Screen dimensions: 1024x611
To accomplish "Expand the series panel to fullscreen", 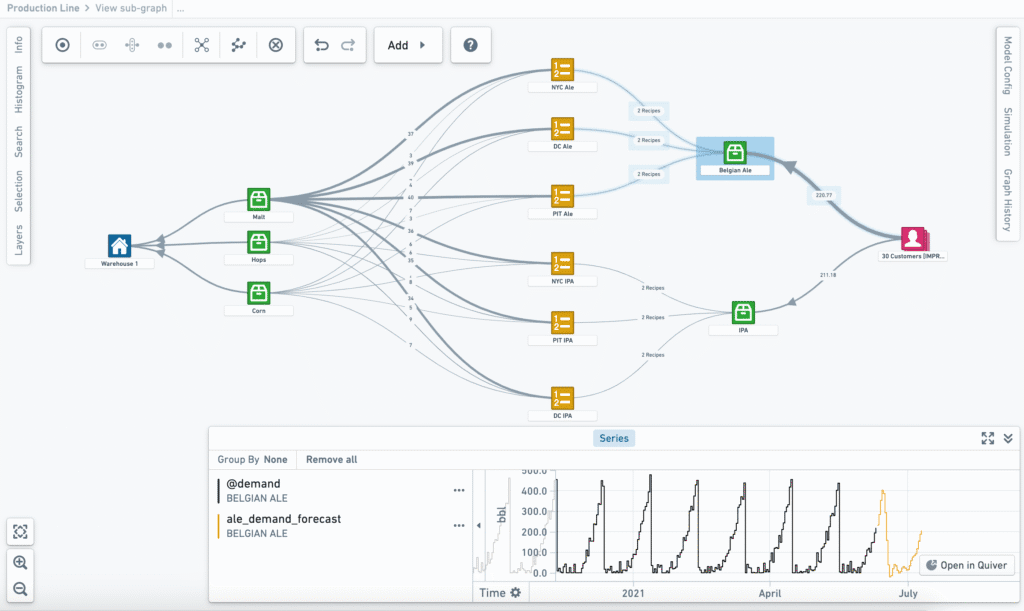I will (x=987, y=438).
